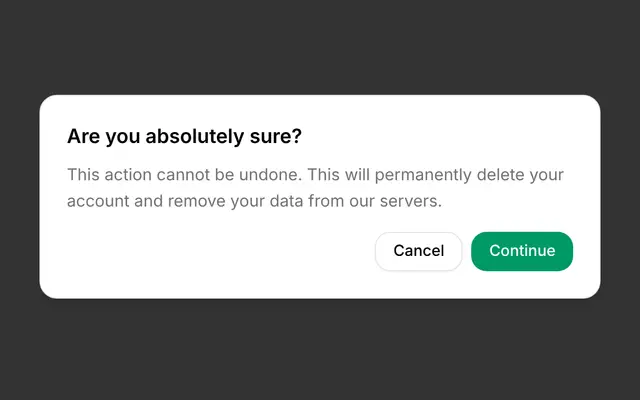Click the dark overlay below the dialog

(320, 349)
